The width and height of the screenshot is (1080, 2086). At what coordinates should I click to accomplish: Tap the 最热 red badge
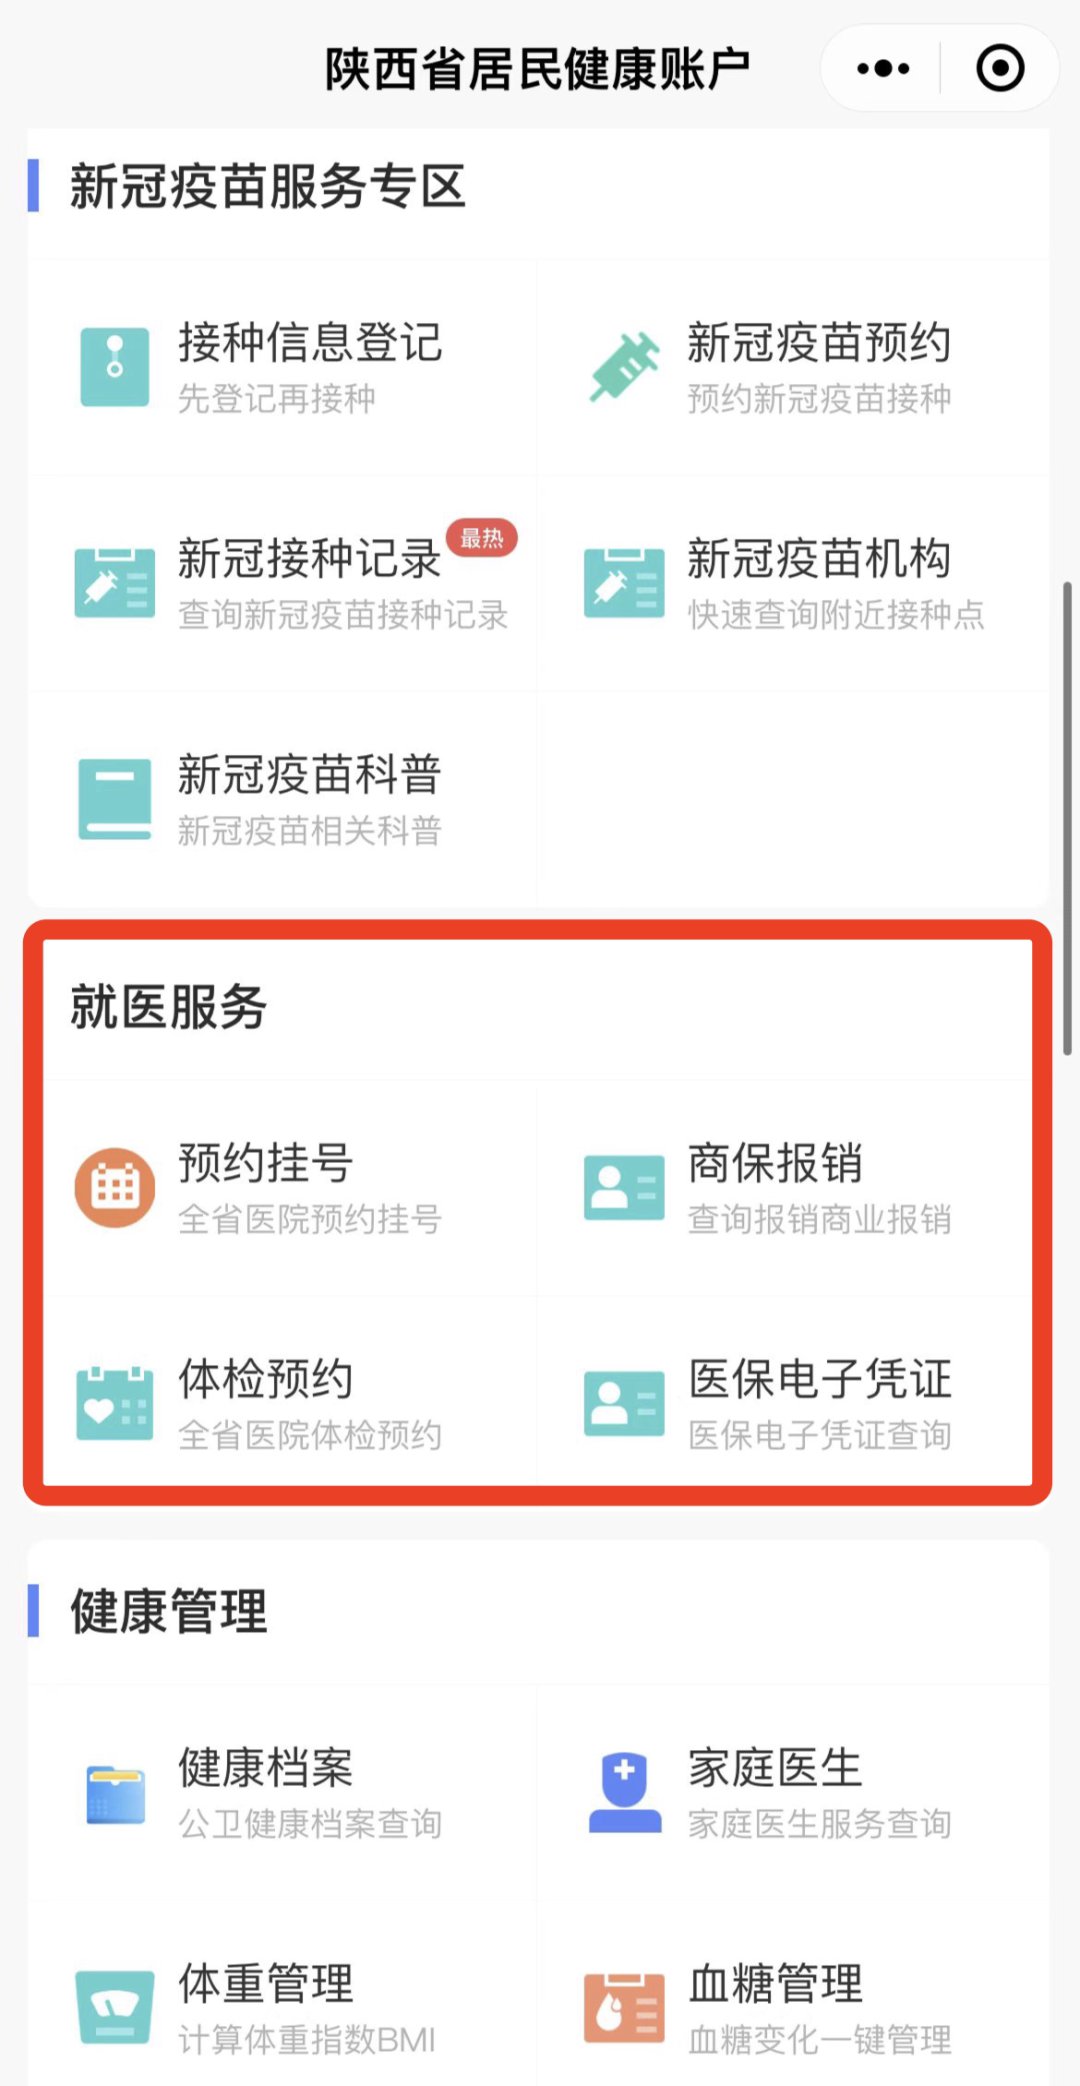(x=482, y=538)
